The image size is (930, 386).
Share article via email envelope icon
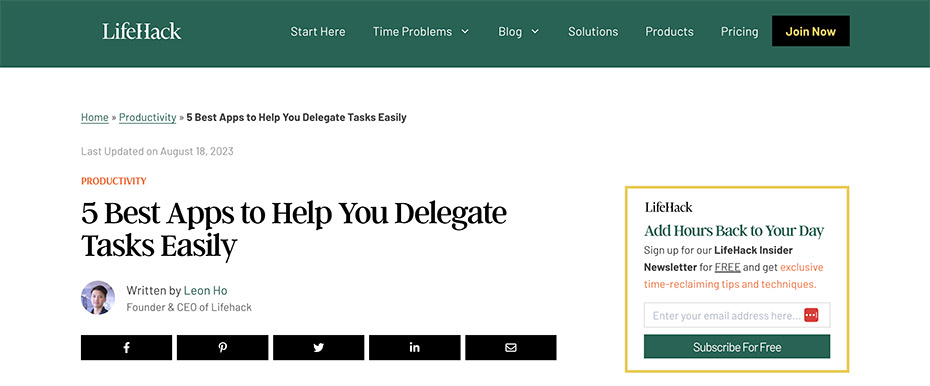point(511,347)
